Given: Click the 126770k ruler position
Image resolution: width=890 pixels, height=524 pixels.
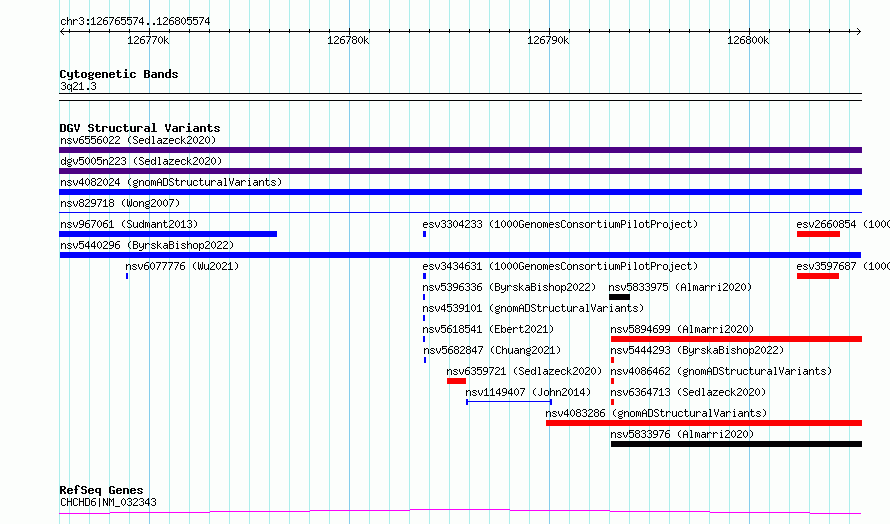Looking at the screenshot, I should [x=148, y=40].
